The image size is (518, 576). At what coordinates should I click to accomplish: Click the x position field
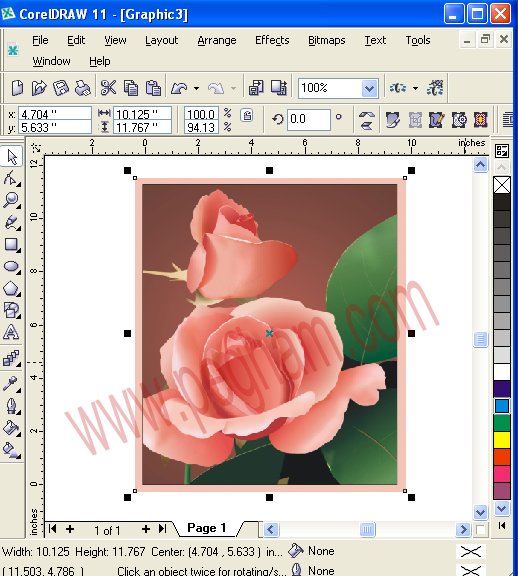55,114
